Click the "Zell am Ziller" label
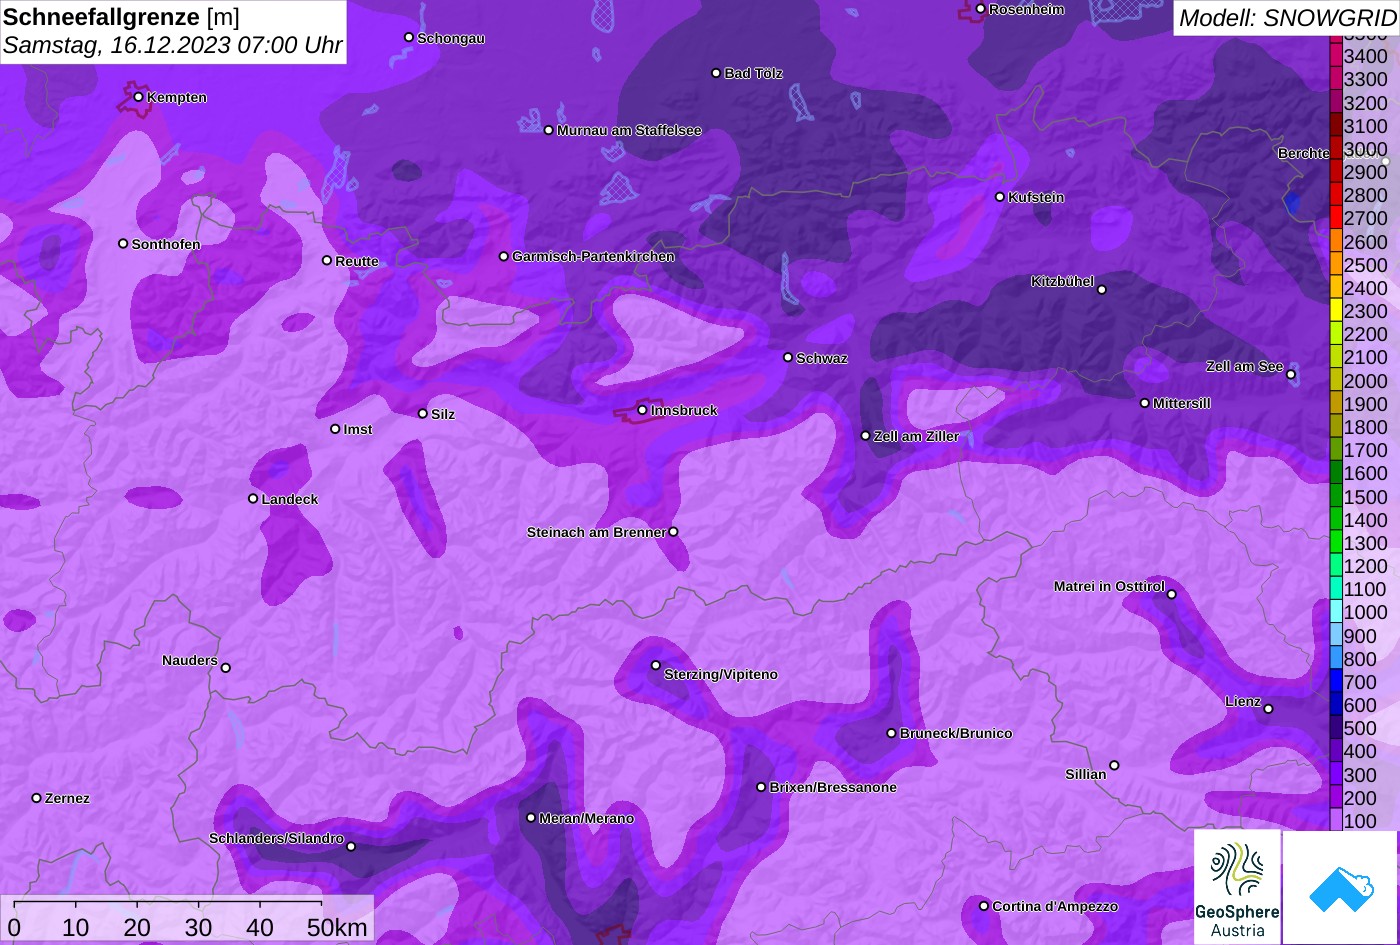This screenshot has width=1400, height=945. [916, 436]
